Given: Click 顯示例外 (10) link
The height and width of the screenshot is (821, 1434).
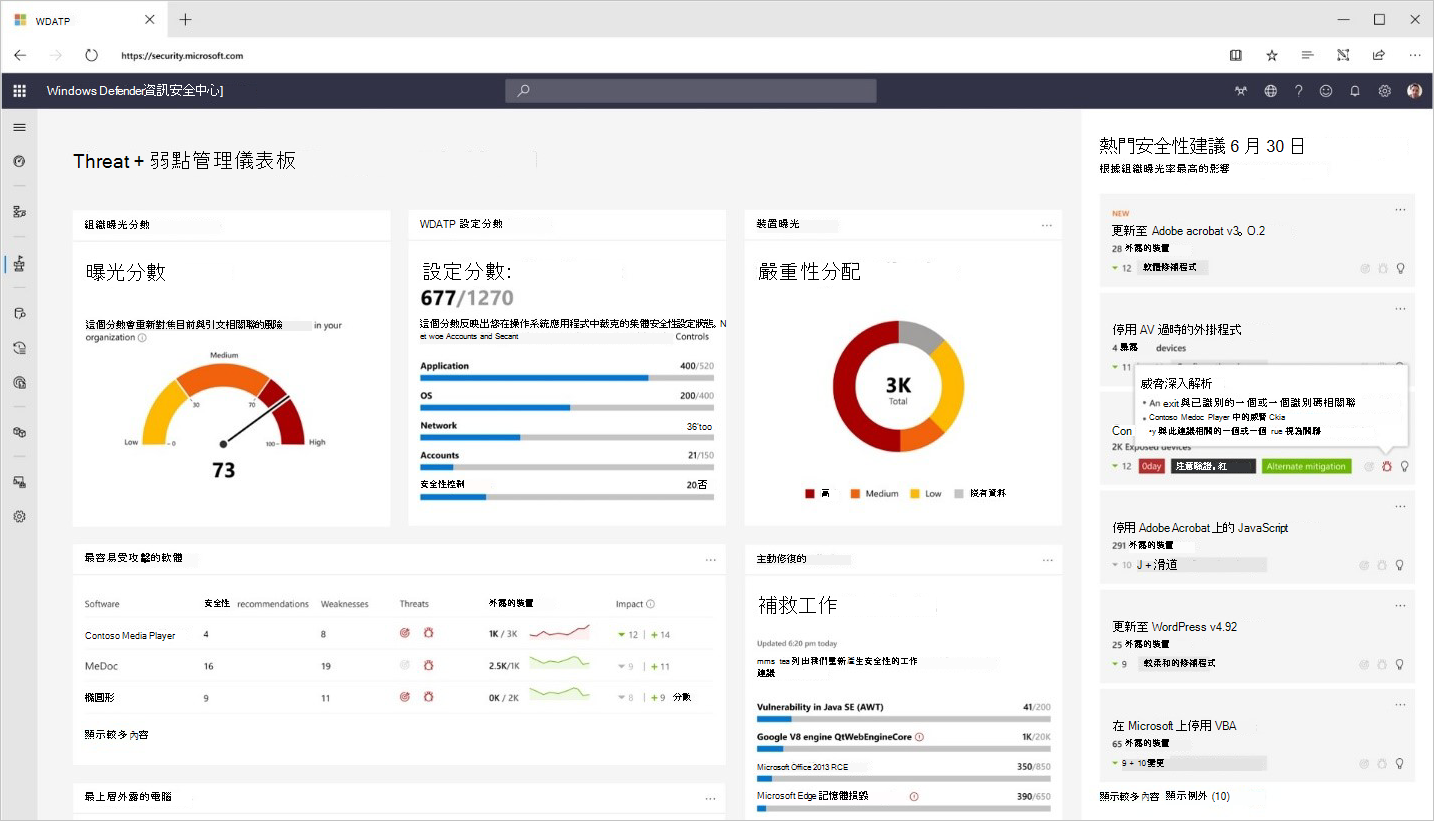Looking at the screenshot, I should (1198, 797).
